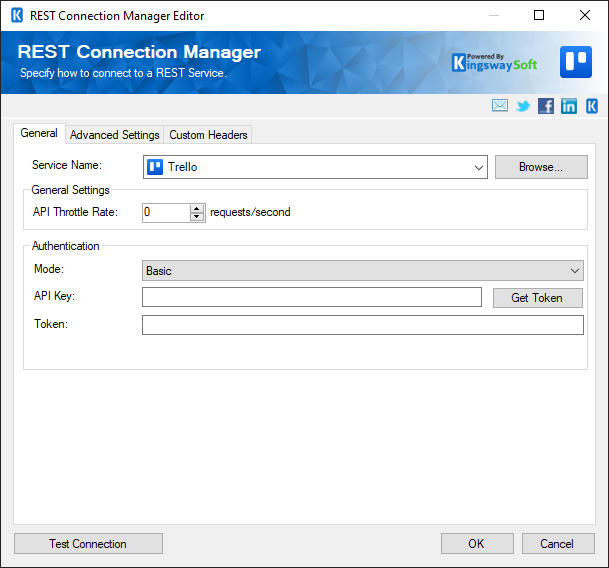Increase API Throttle Rate with up arrow
Image resolution: width=609 pixels, height=568 pixels.
point(197,208)
